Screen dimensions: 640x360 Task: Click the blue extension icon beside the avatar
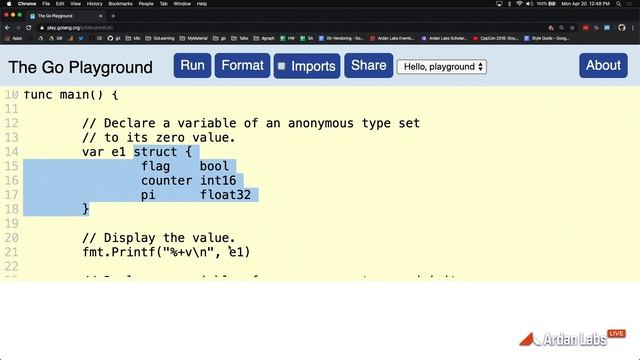[x=607, y=28]
